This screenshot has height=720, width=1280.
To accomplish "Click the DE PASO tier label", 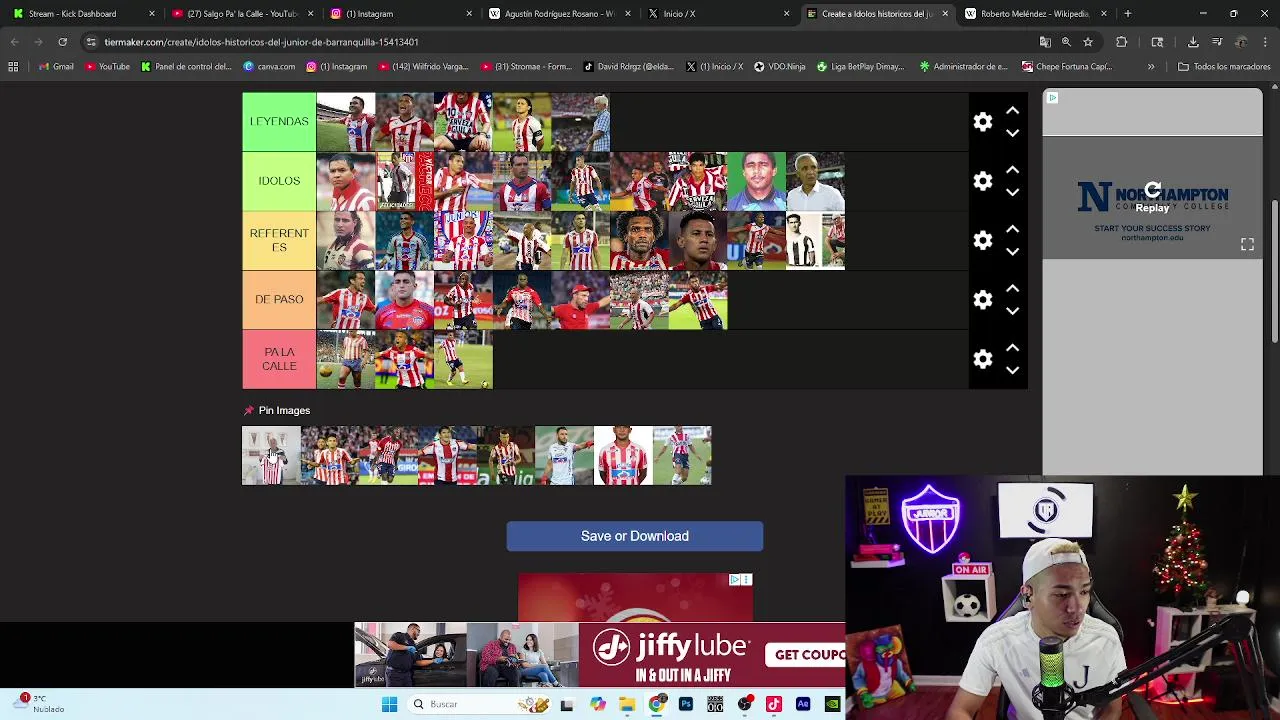I will pyautogui.click(x=279, y=299).
